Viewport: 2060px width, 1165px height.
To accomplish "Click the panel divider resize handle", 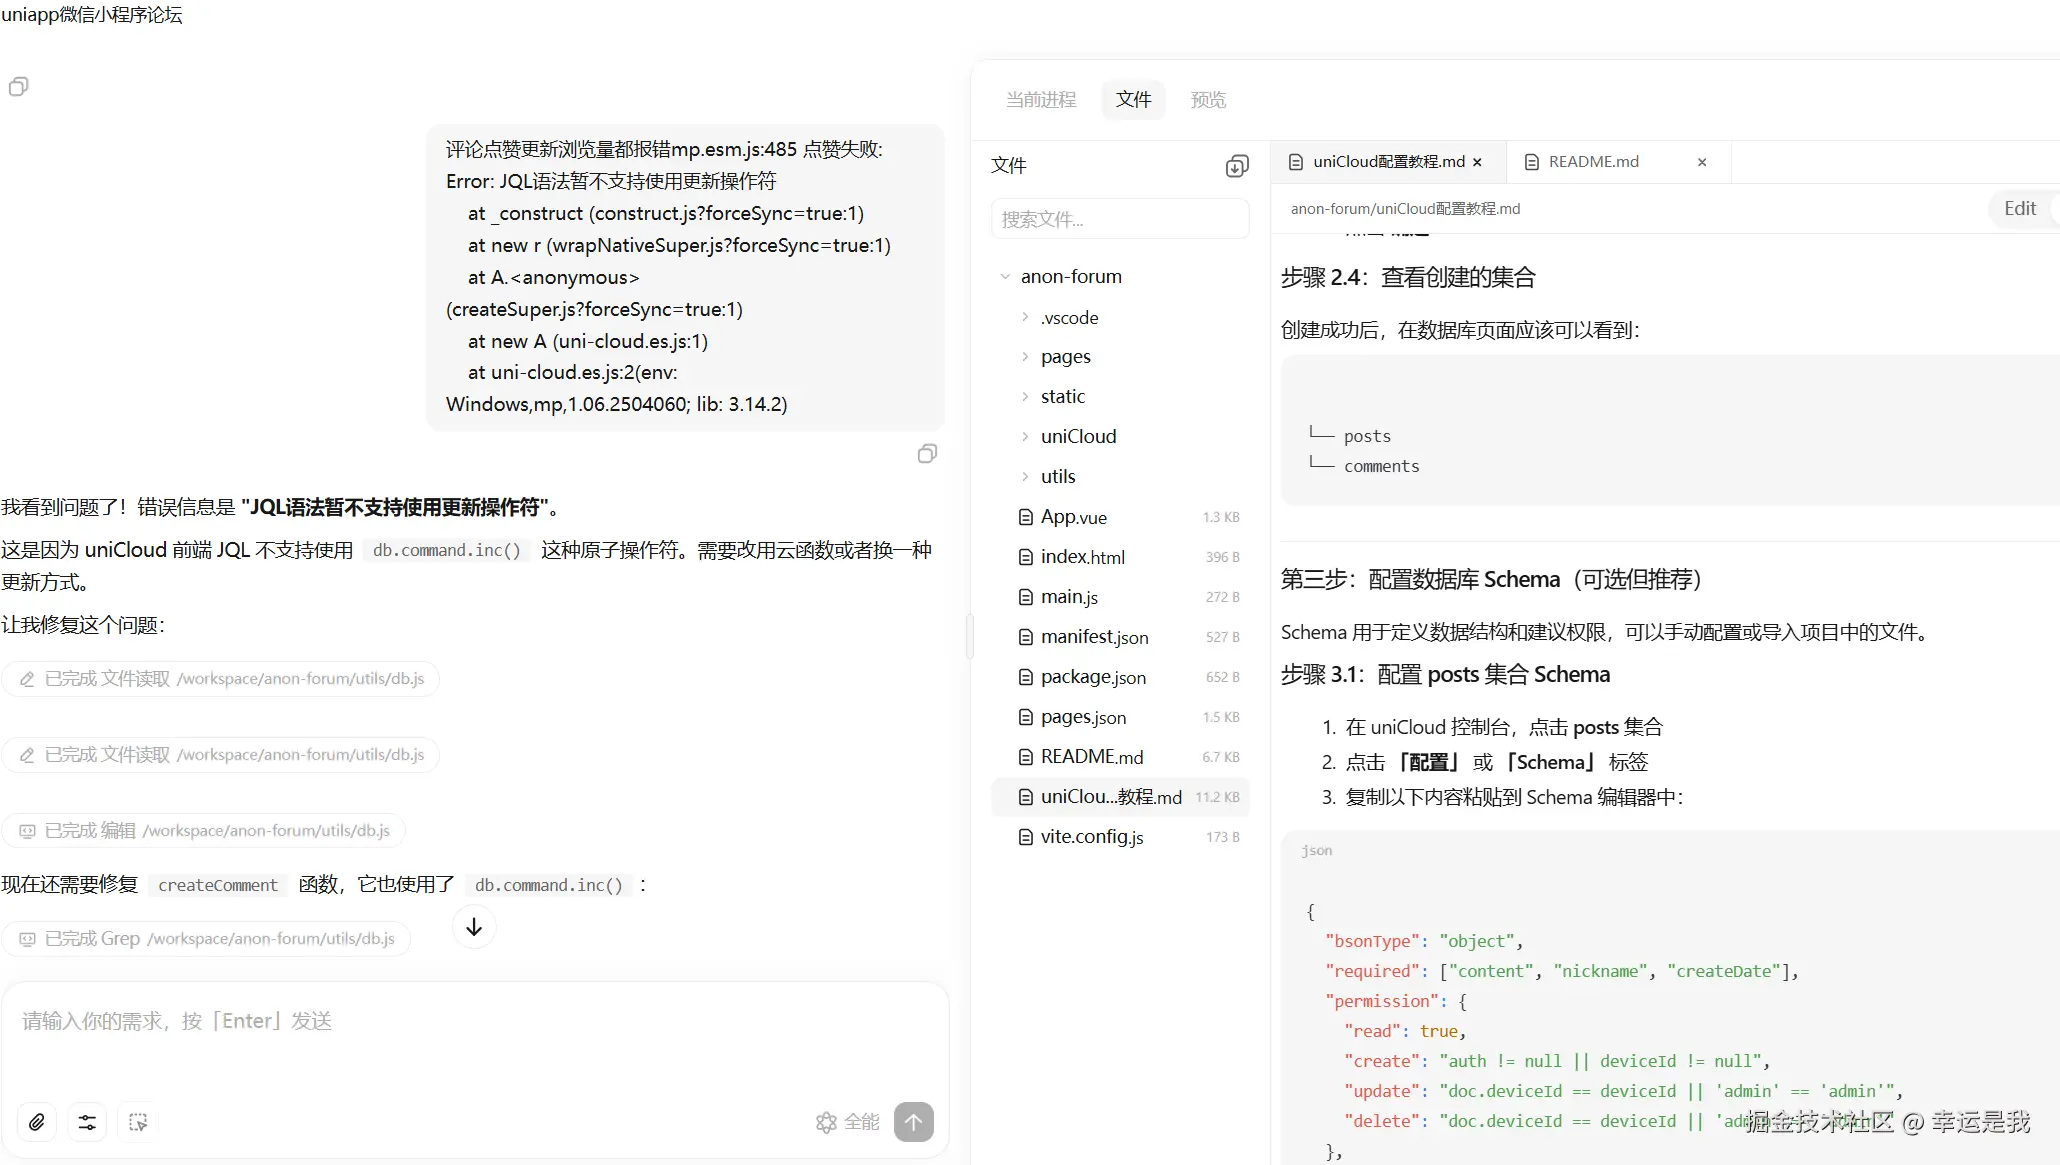I will pos(969,636).
